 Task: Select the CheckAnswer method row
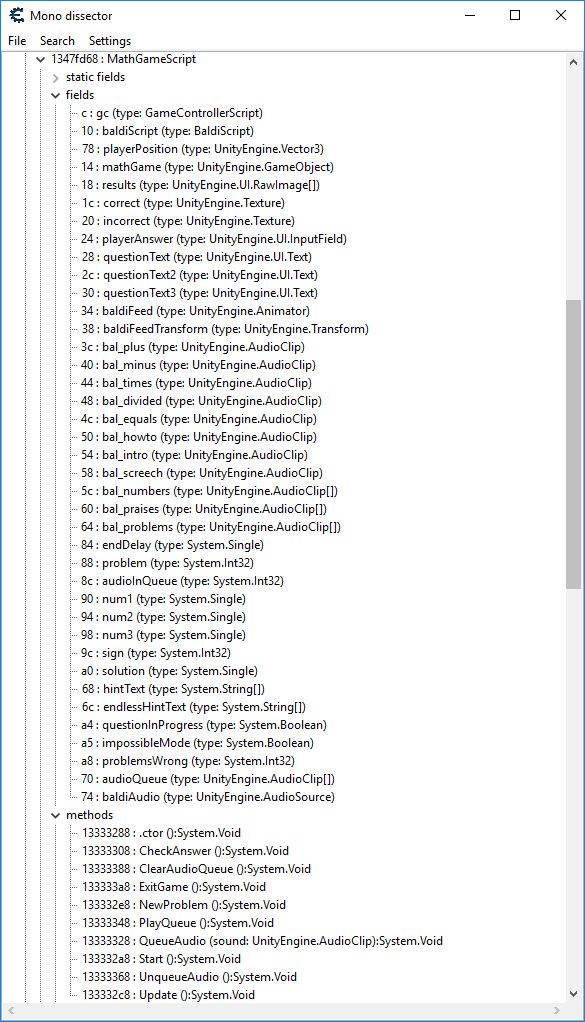186,851
